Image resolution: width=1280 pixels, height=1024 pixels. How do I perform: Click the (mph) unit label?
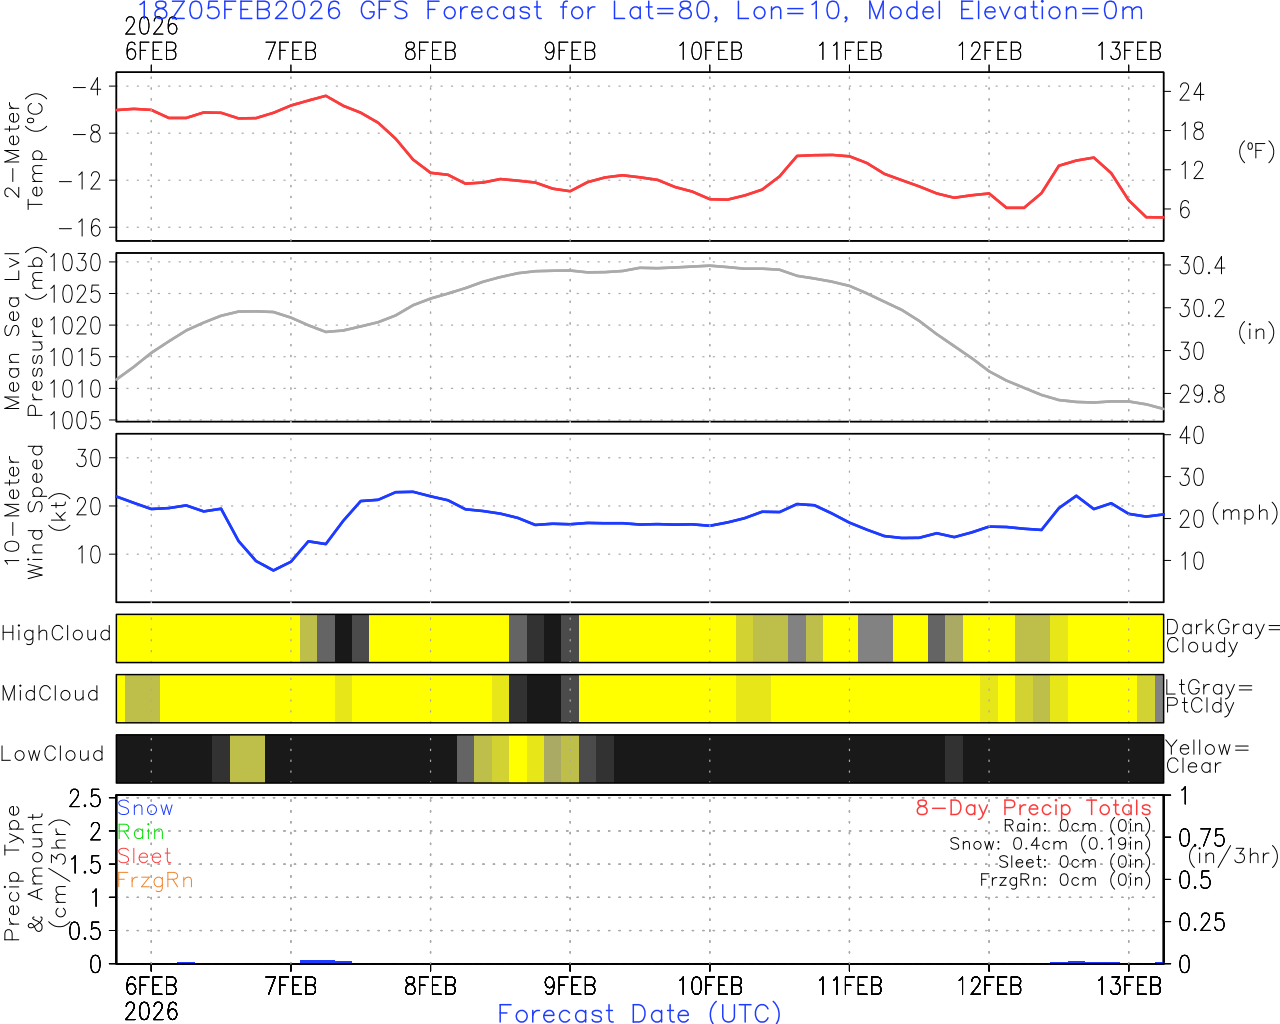pos(1245,513)
